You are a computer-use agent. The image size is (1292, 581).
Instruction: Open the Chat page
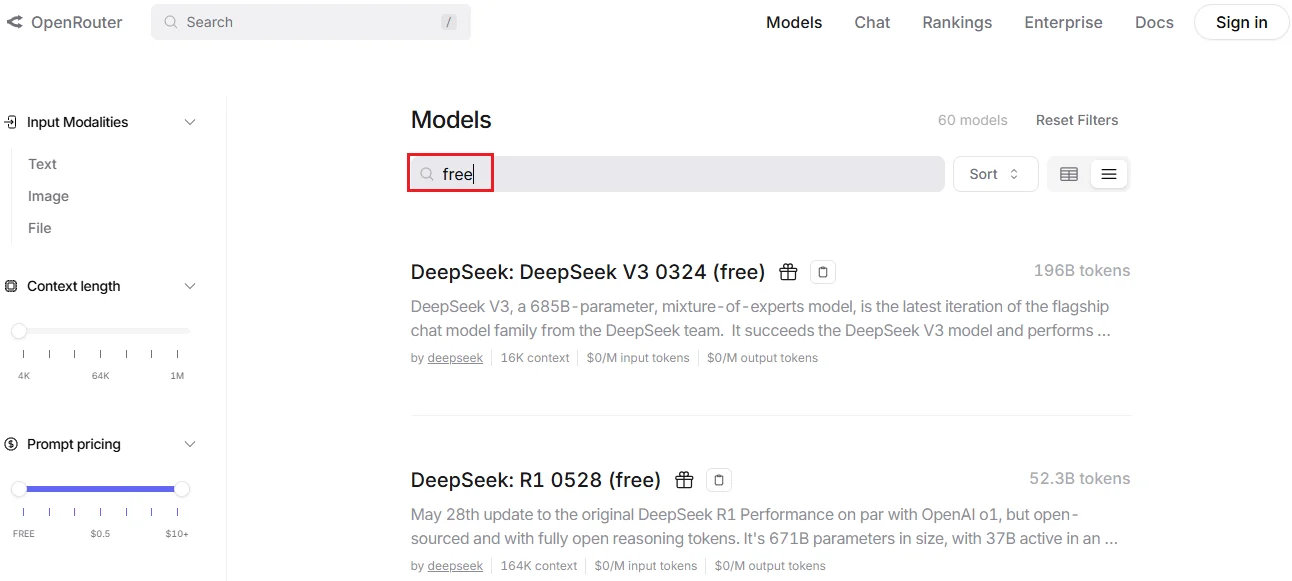[x=872, y=22]
